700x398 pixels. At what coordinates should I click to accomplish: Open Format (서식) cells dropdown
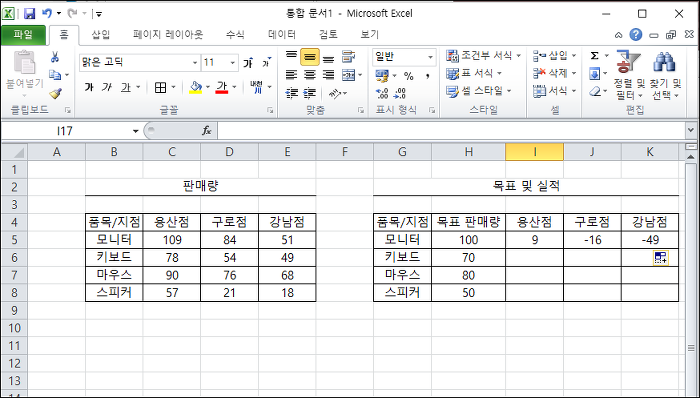click(554, 91)
